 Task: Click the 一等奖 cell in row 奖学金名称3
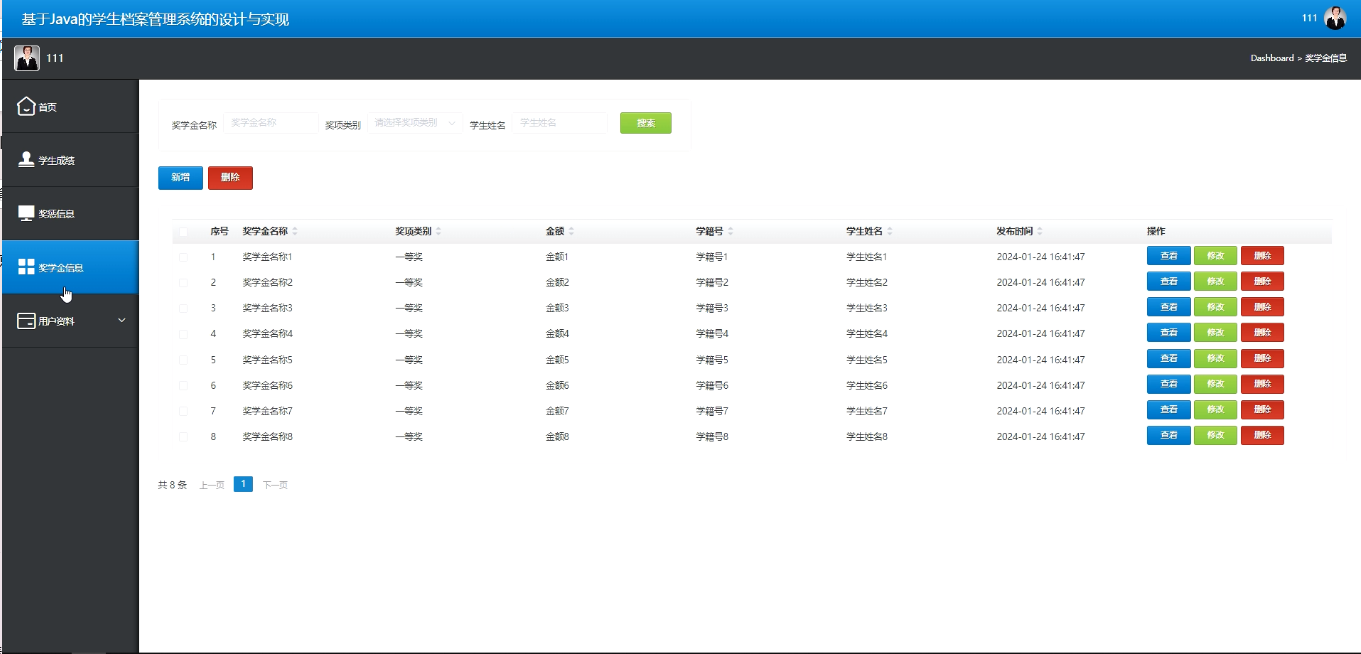coord(409,308)
